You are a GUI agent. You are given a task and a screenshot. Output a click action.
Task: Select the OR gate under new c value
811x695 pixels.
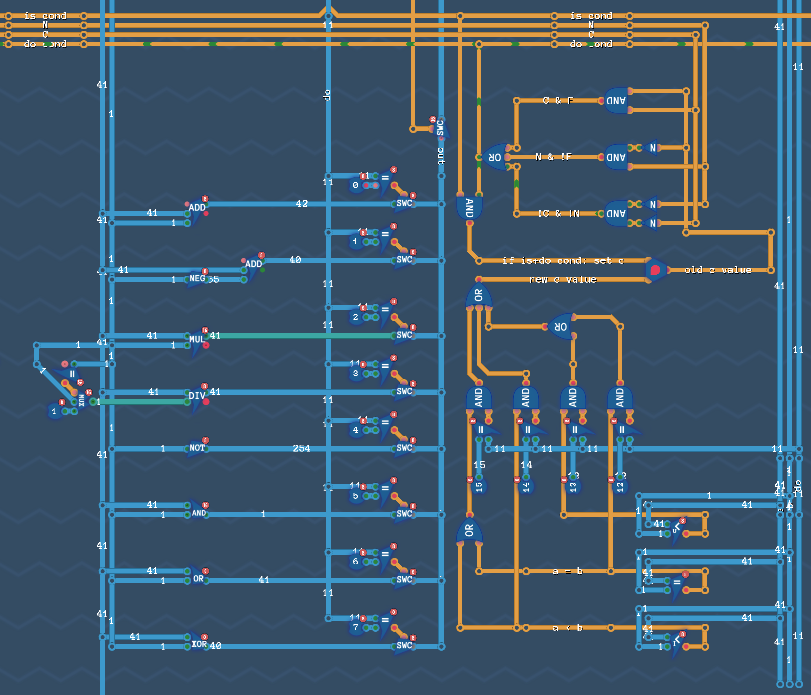tap(478, 296)
